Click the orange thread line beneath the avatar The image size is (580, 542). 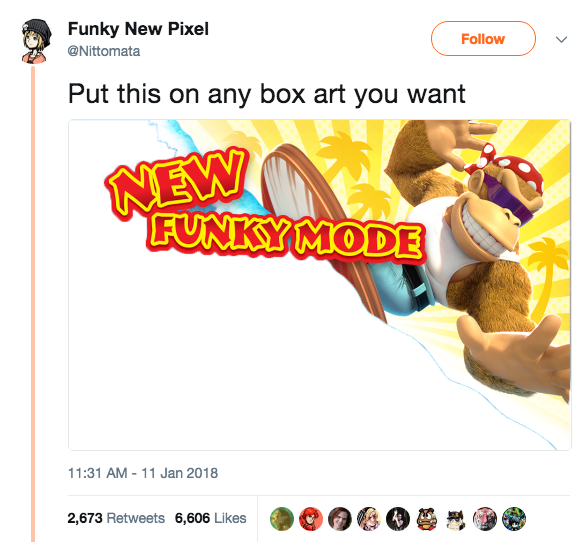(x=33, y=303)
